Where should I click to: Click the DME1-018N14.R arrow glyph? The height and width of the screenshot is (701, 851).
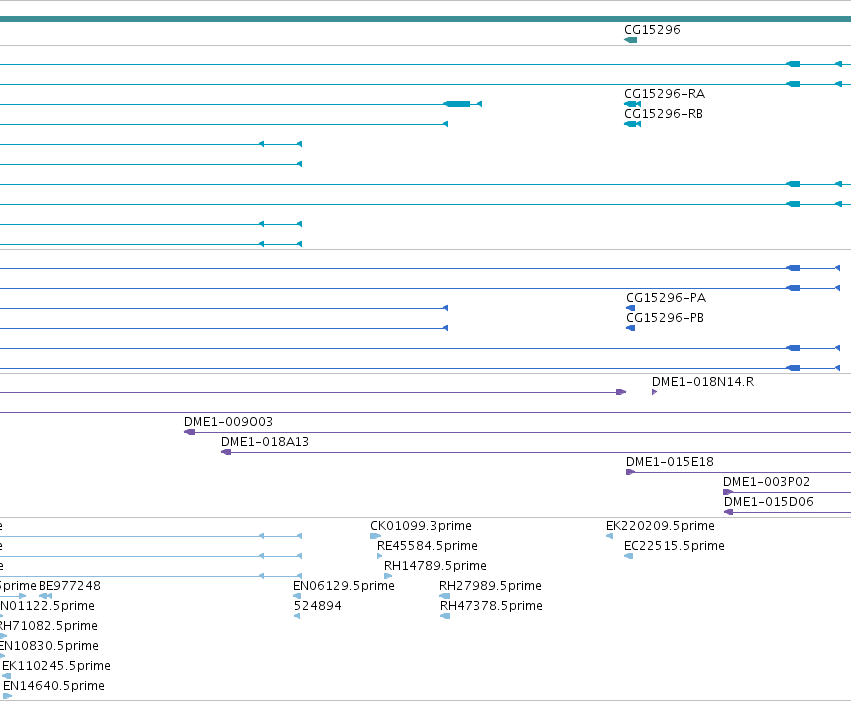pos(655,392)
